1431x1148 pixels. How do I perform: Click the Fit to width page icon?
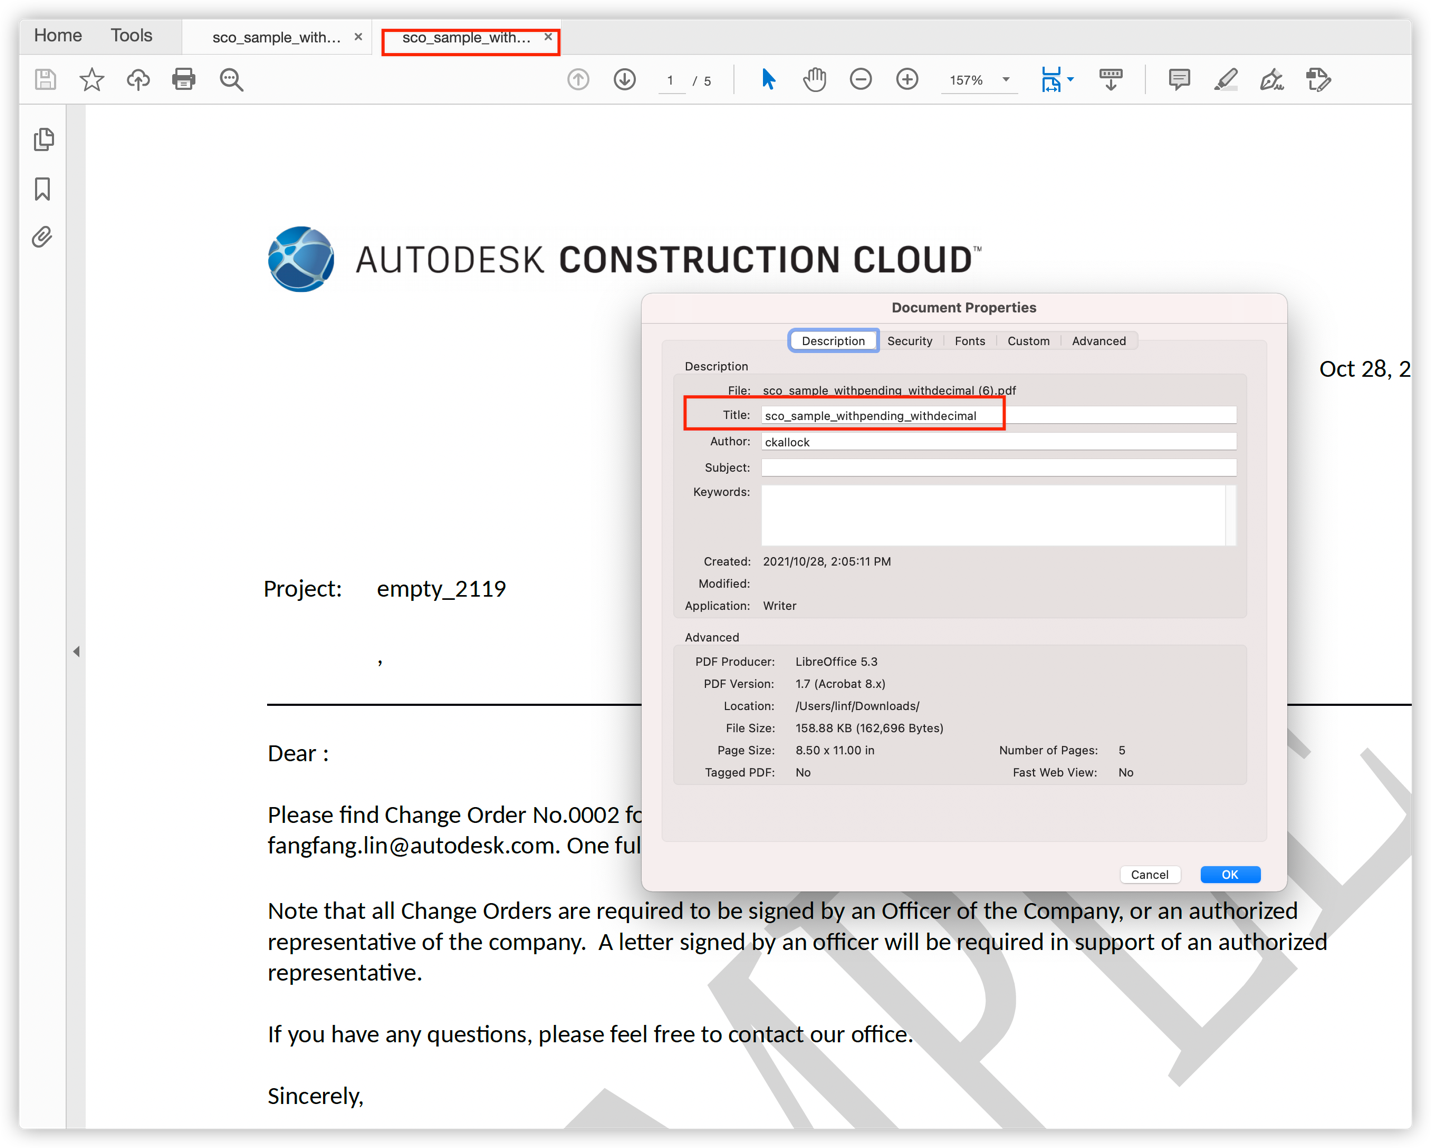coord(1051,80)
